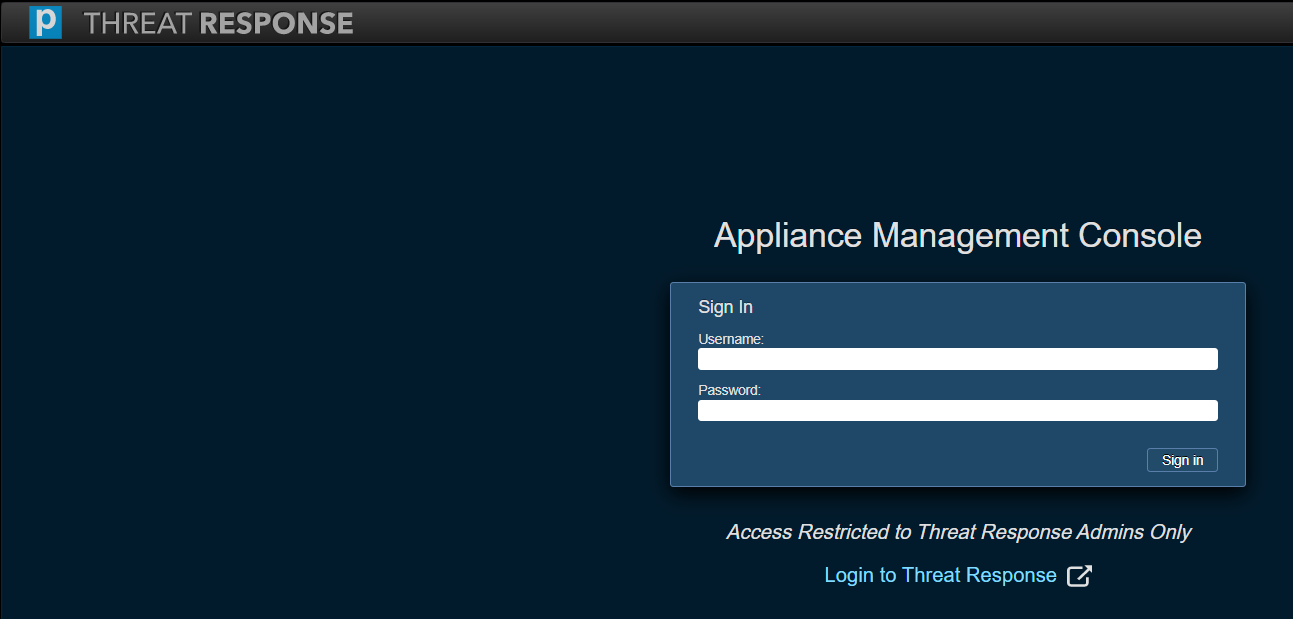Screen dimensions: 1293x619
Task: Click the word Appliance in the heading
Action: (x=787, y=236)
